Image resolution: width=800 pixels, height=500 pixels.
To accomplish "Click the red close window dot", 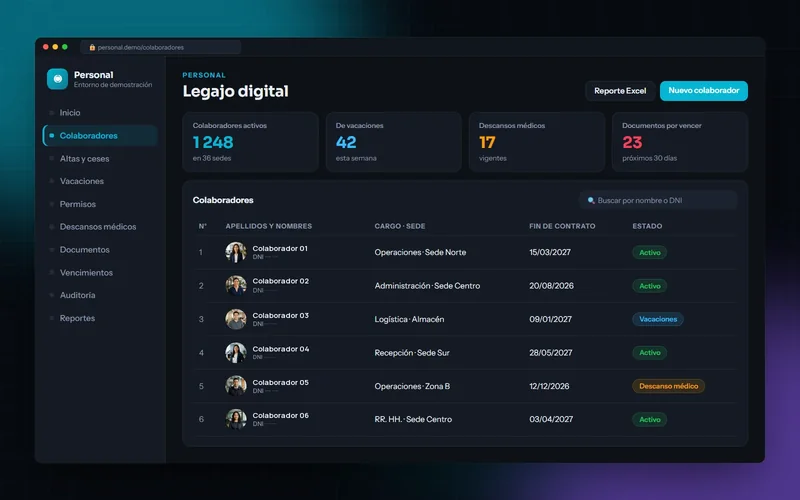I will point(46,47).
